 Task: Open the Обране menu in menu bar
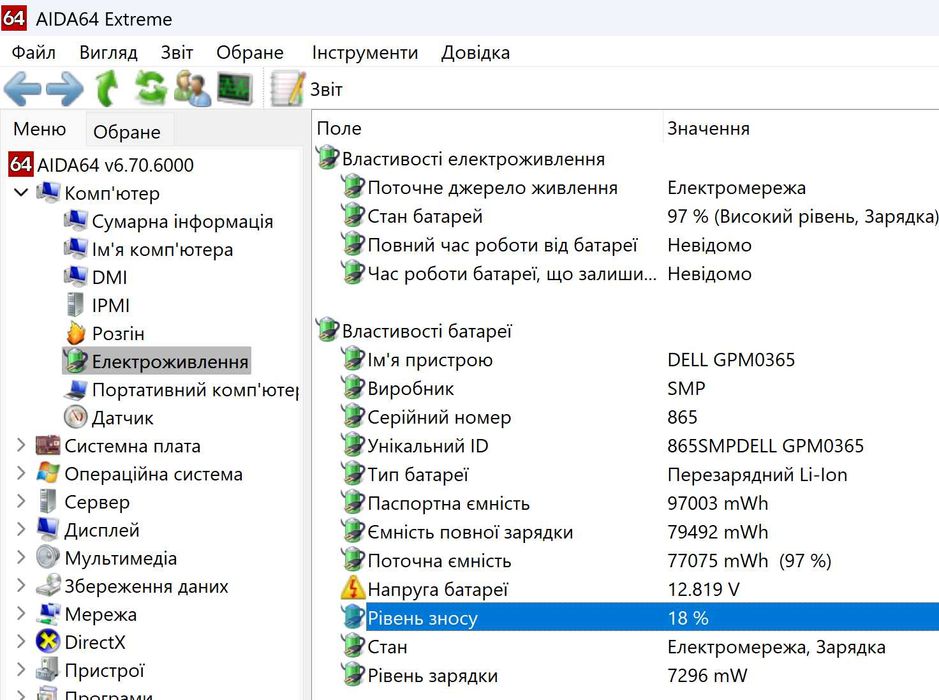250,53
